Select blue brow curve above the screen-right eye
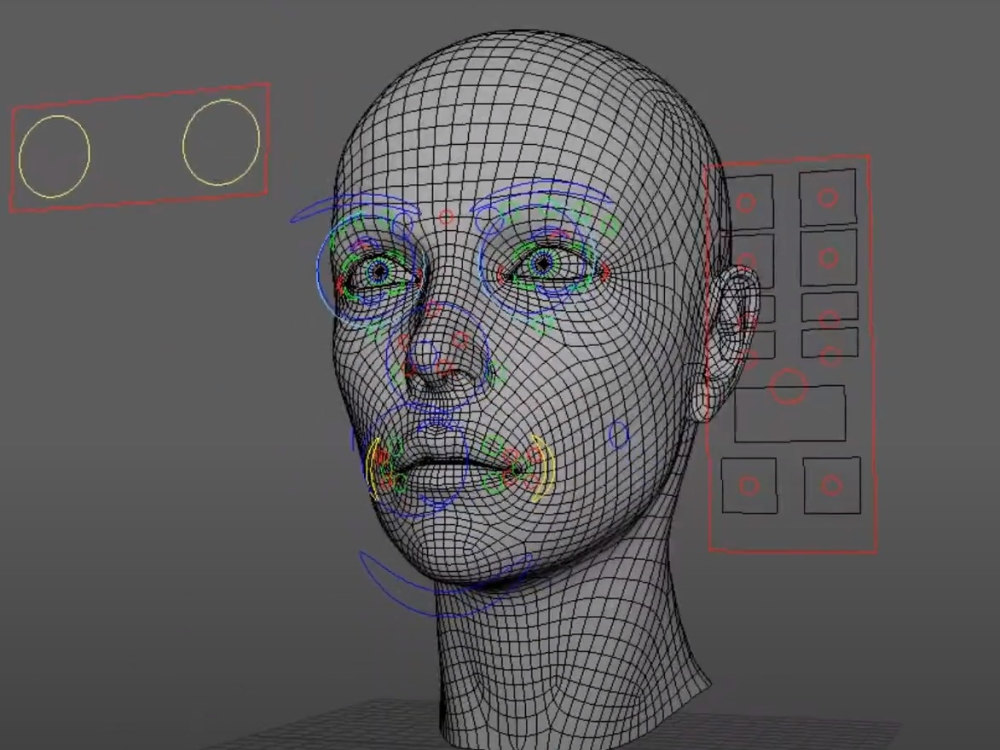This screenshot has width=1000, height=750. [x=542, y=195]
